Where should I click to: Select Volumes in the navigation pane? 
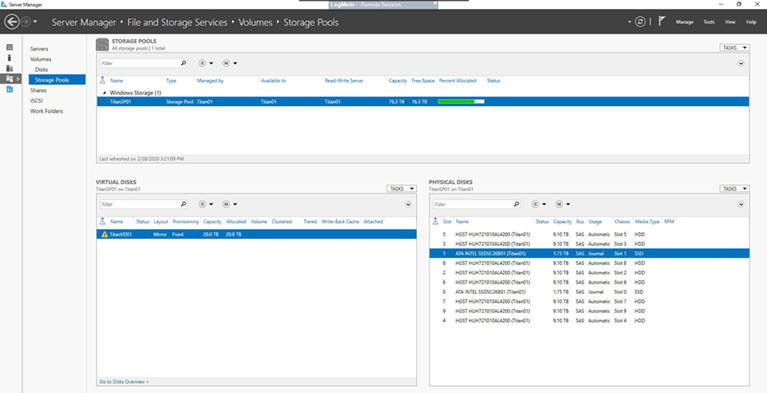pos(41,59)
